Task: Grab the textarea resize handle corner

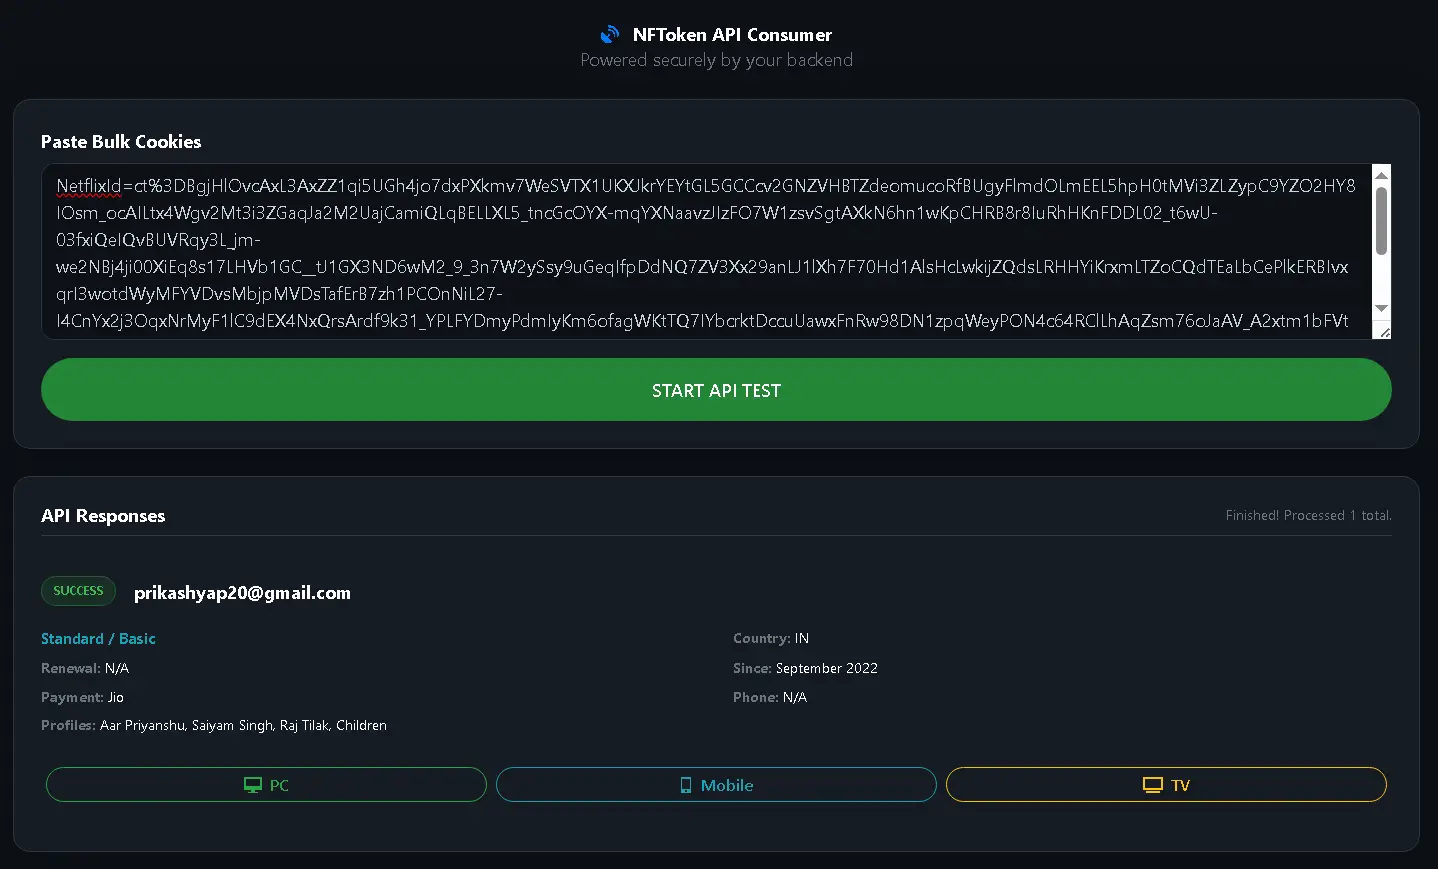Action: coord(1384,332)
